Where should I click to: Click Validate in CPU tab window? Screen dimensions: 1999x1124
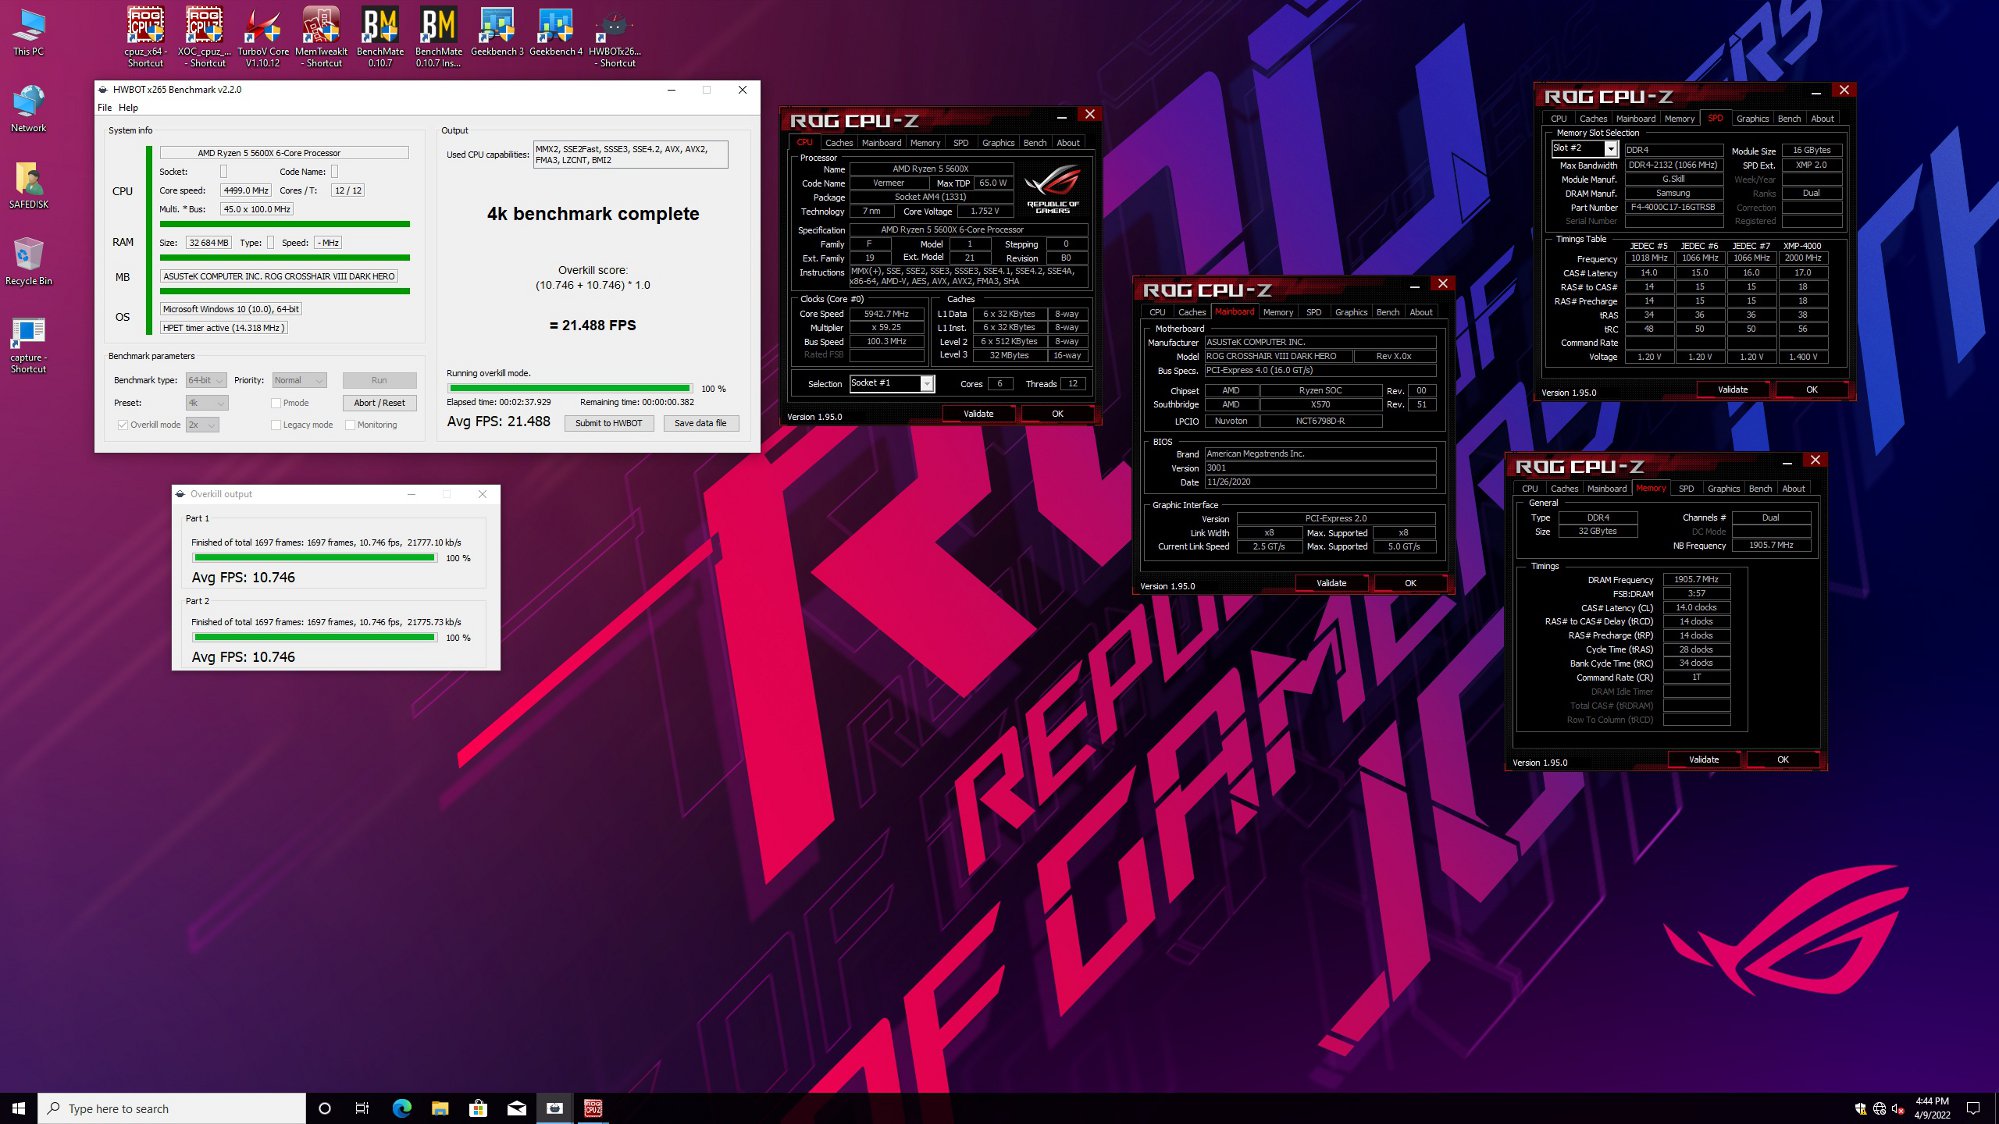978,414
